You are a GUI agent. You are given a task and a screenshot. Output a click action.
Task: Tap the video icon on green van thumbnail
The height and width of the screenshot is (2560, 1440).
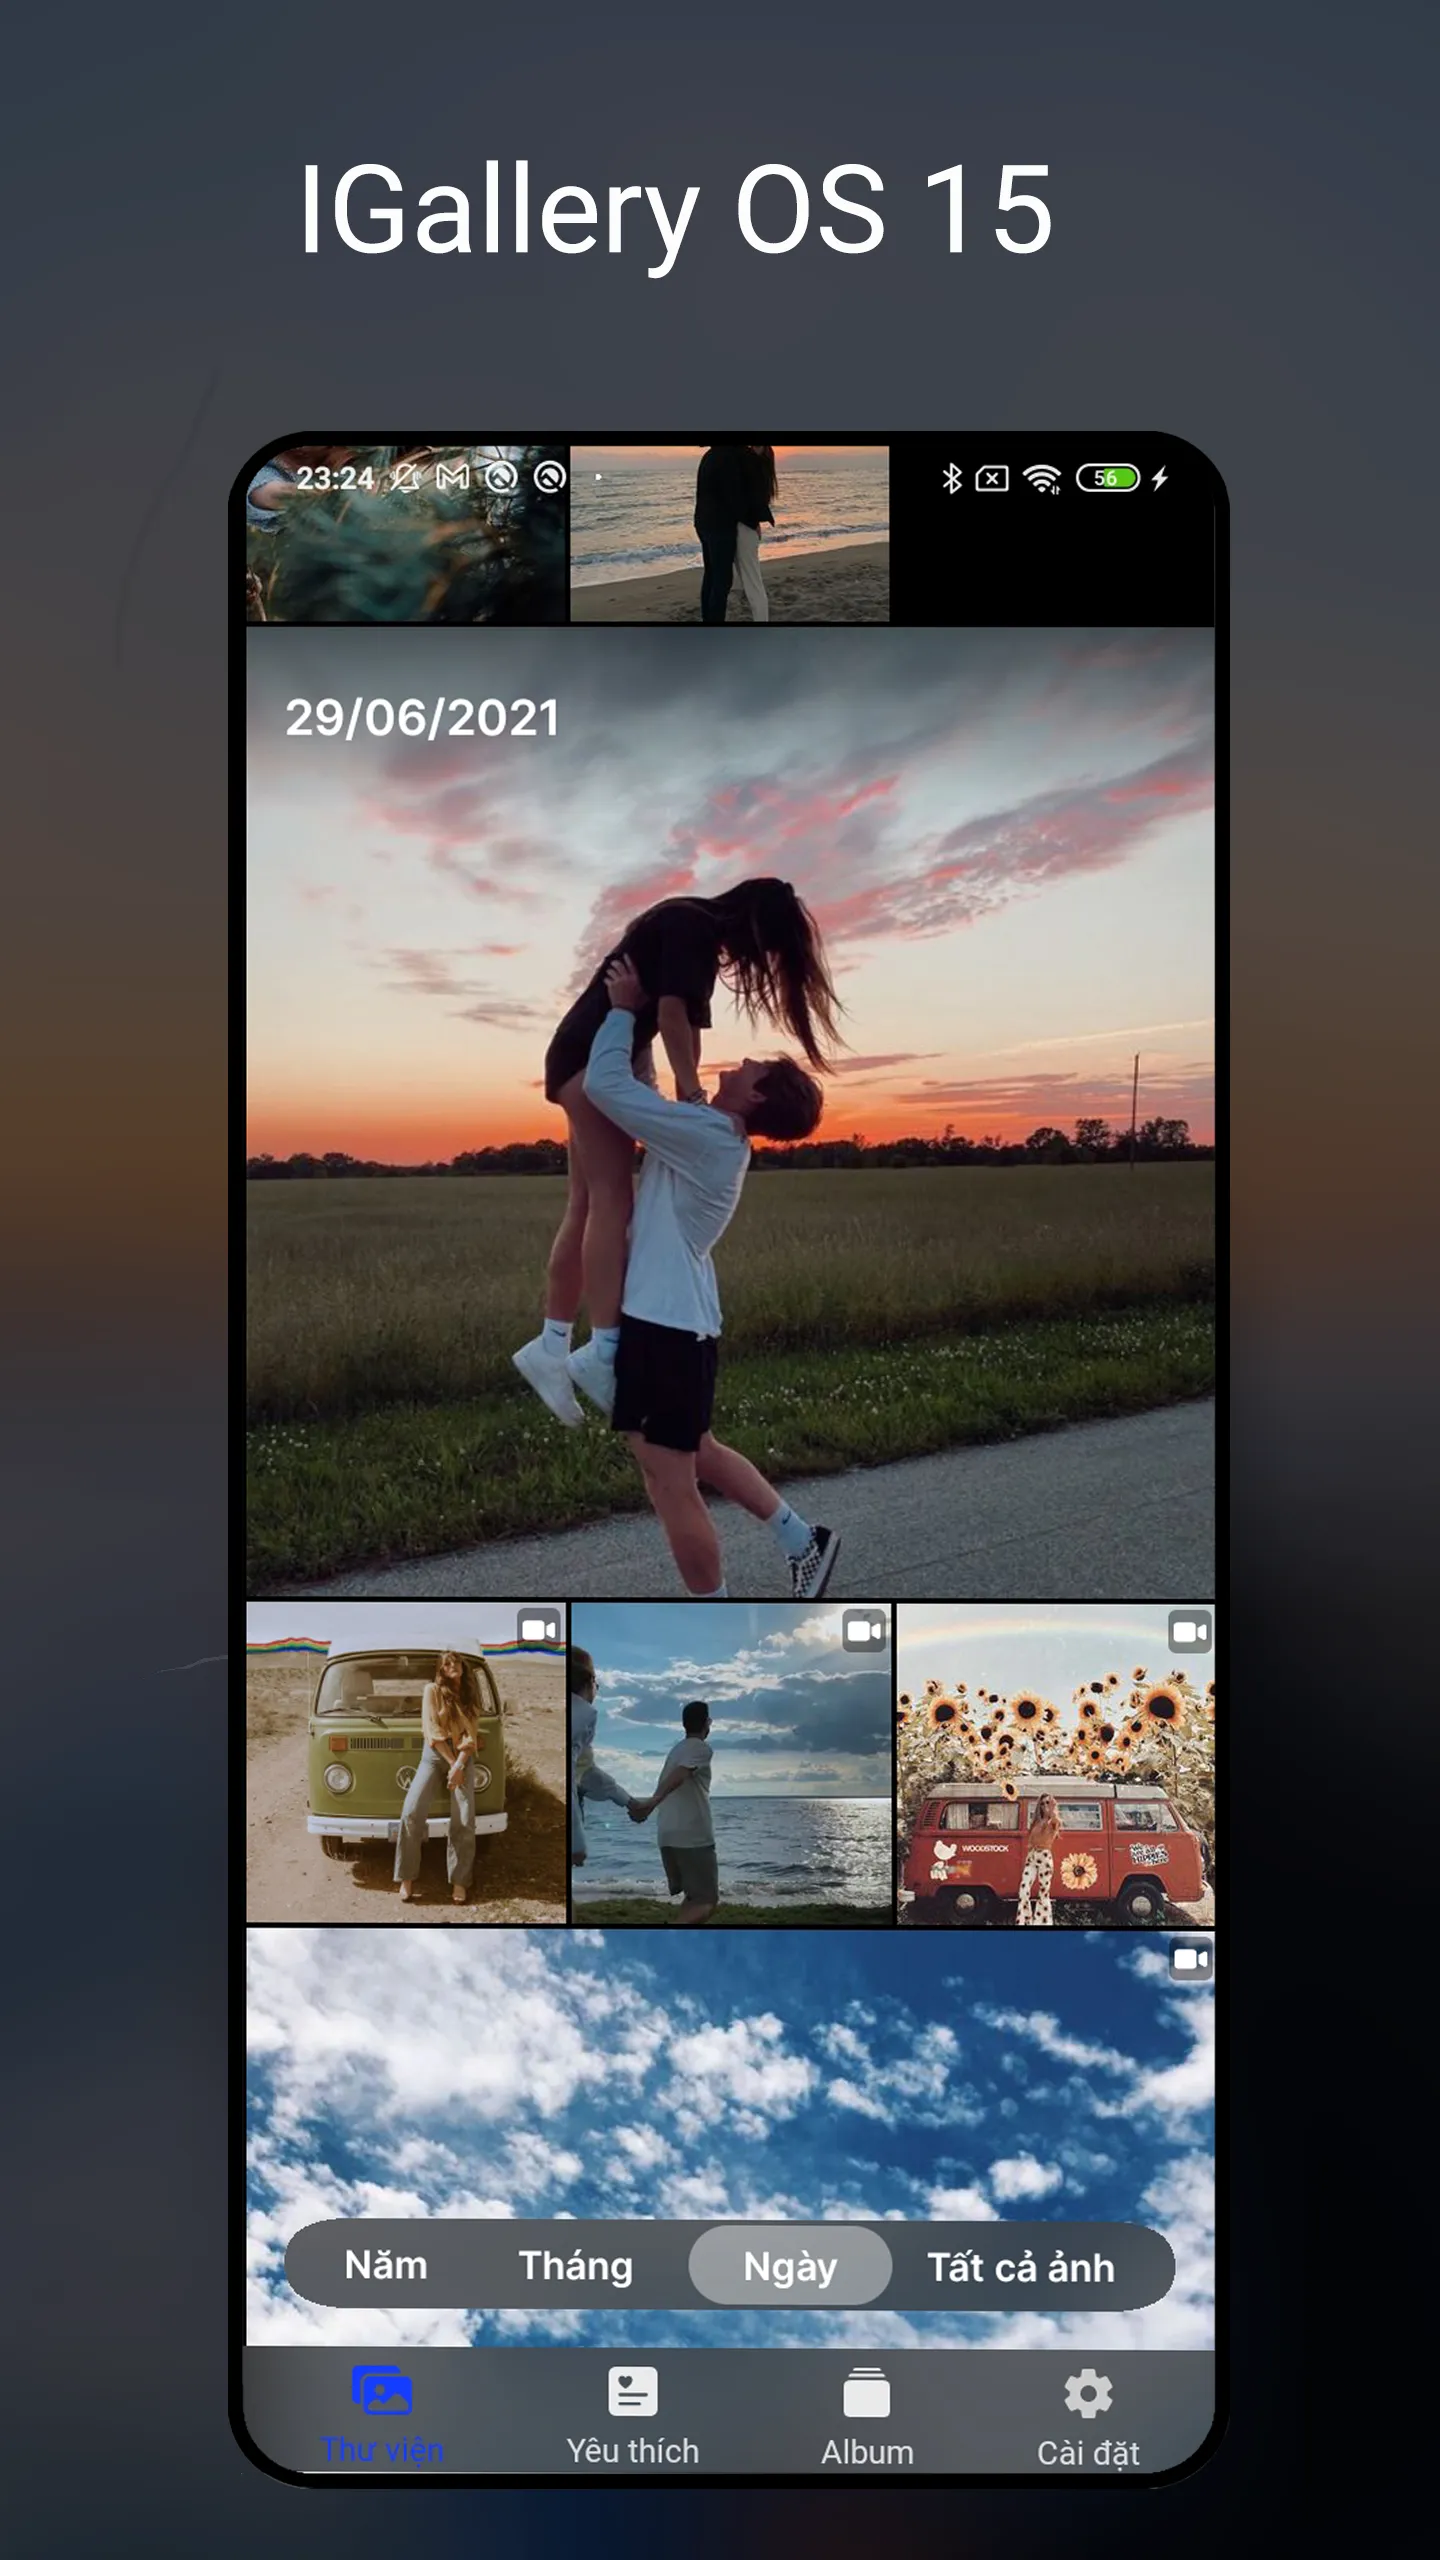(539, 1631)
